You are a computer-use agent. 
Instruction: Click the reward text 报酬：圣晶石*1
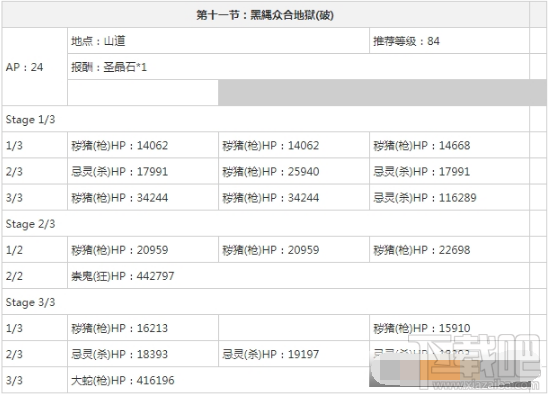click(109, 67)
